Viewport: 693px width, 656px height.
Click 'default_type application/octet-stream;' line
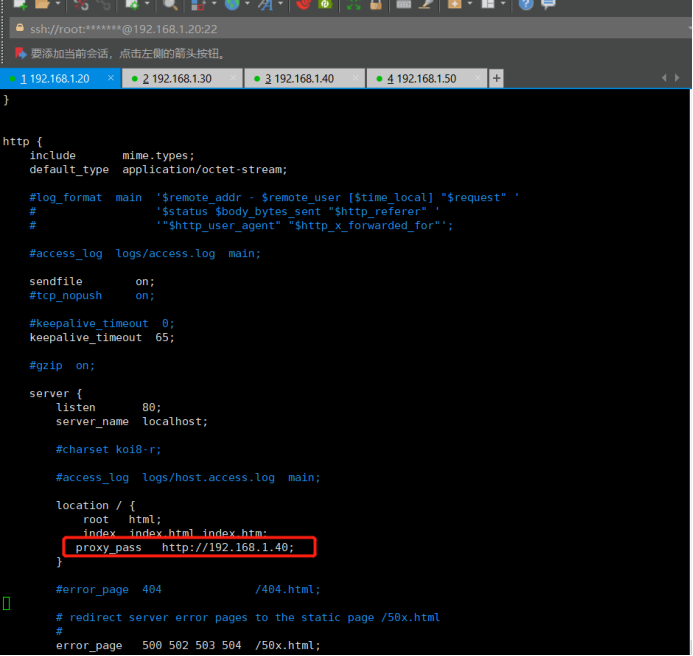[158, 169]
